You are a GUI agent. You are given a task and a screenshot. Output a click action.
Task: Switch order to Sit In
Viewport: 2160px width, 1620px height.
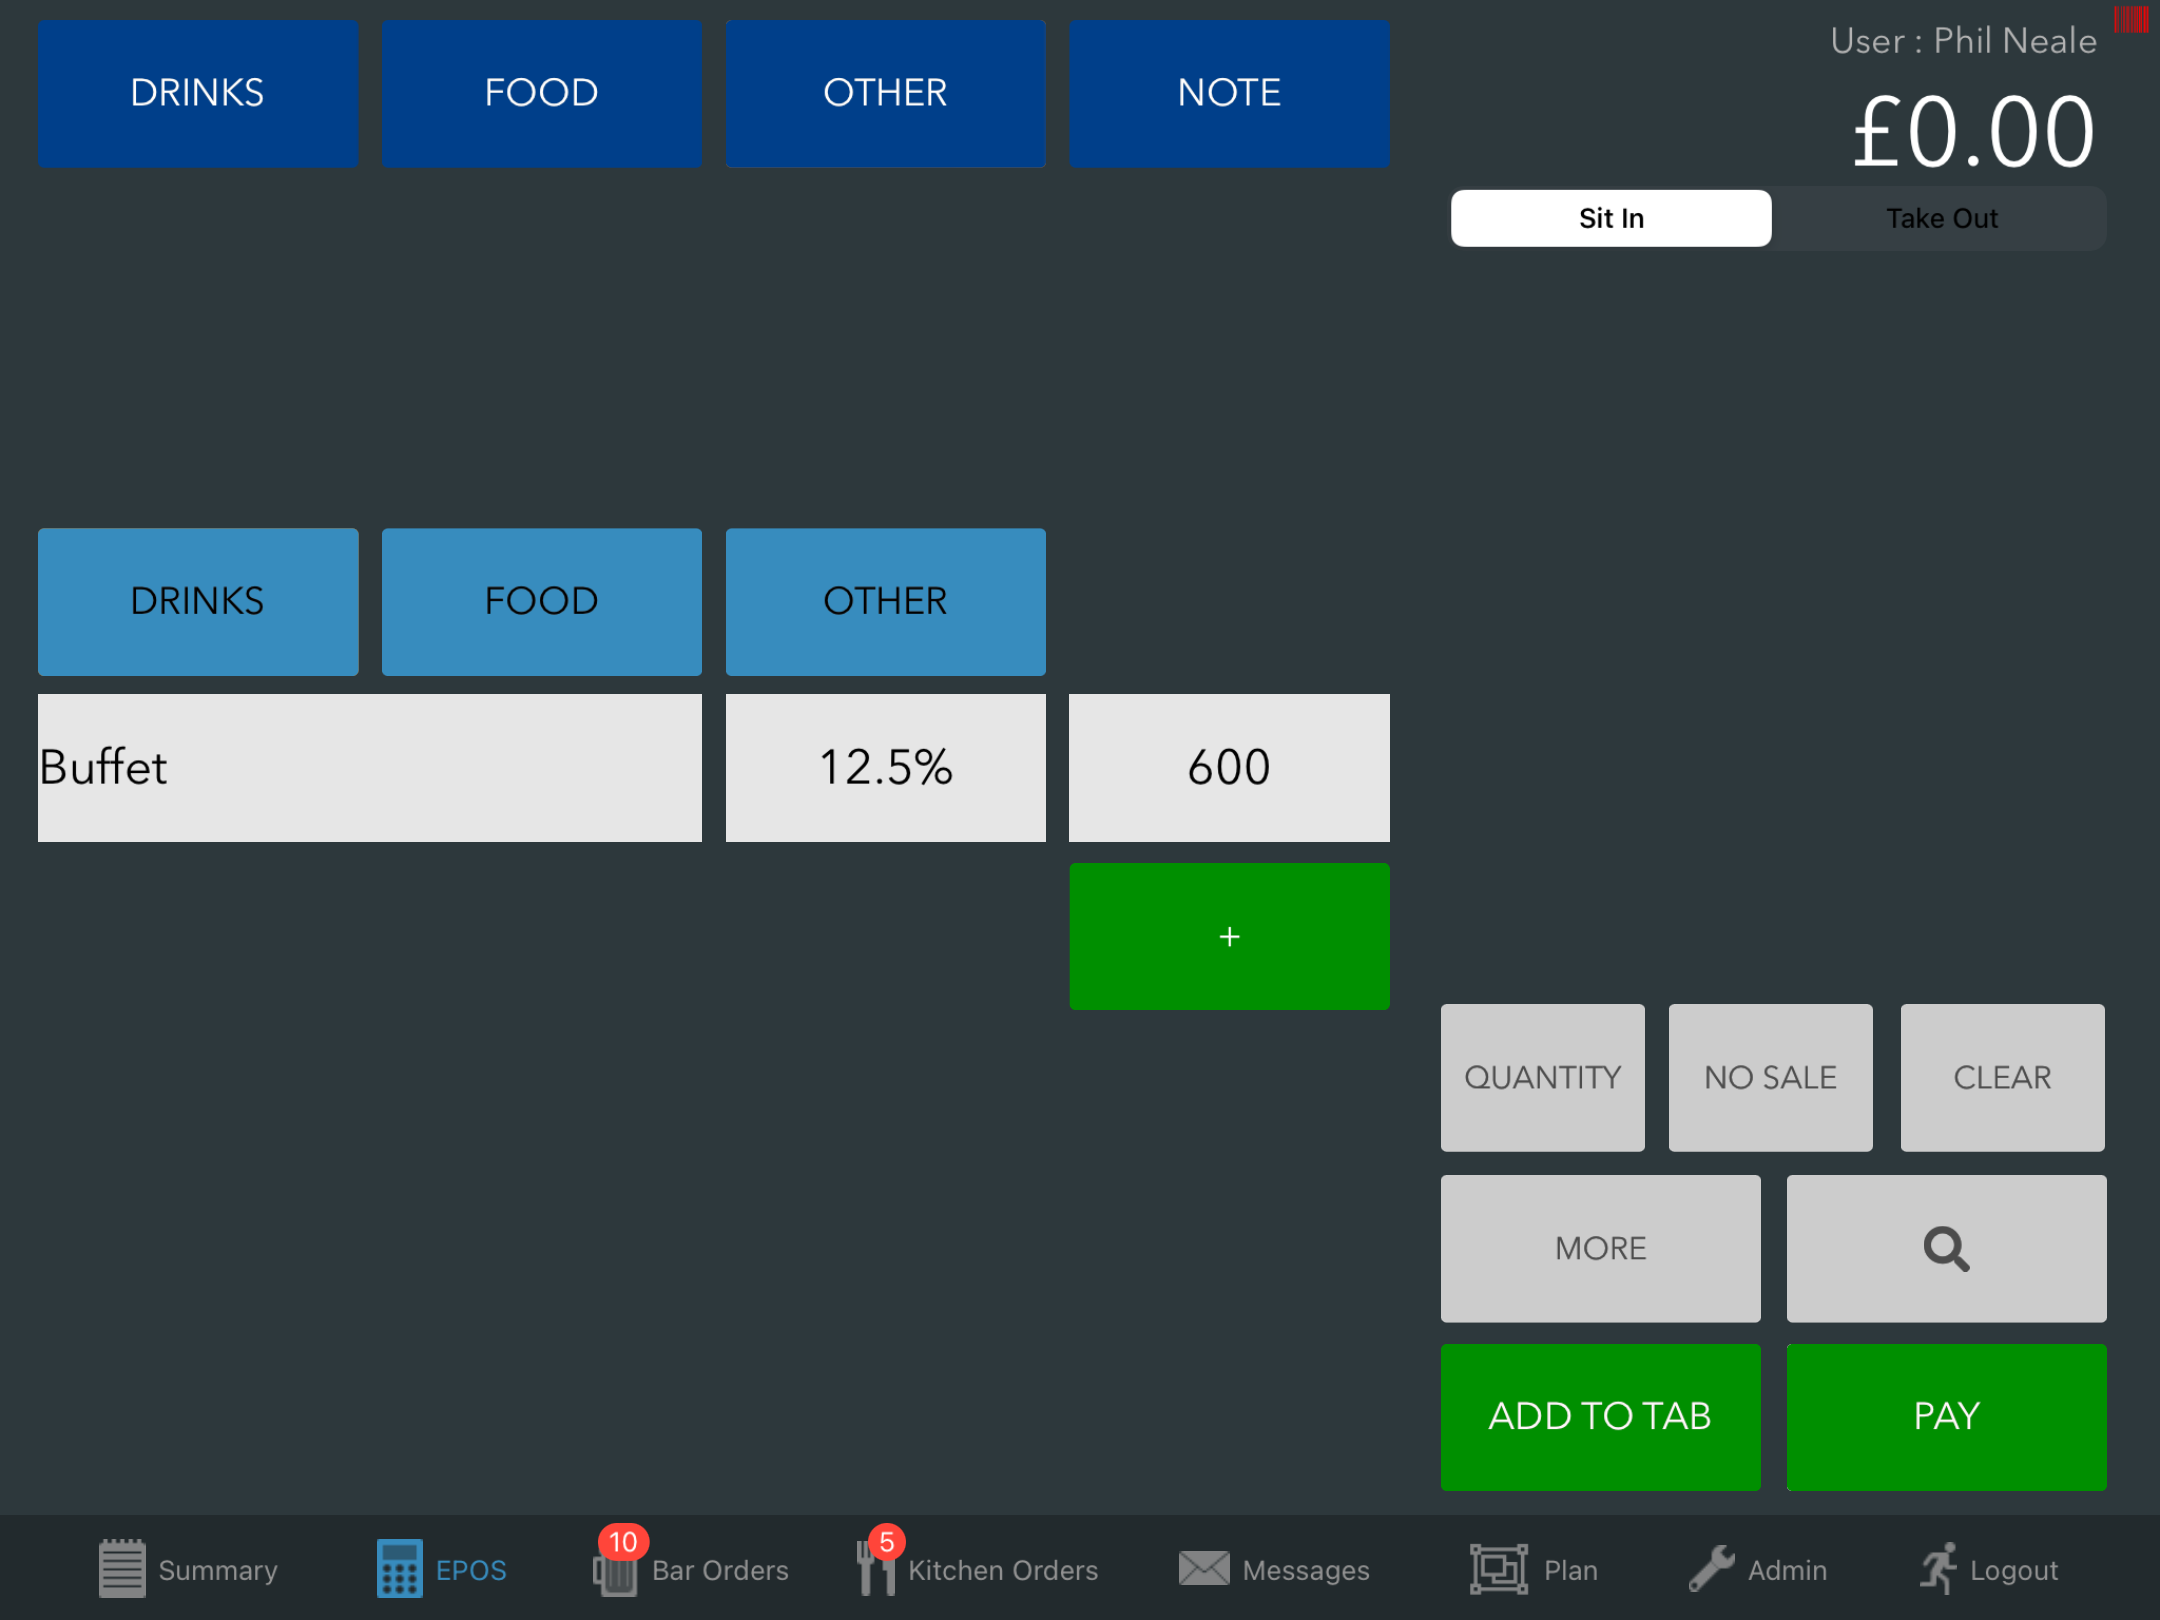[x=1610, y=218]
